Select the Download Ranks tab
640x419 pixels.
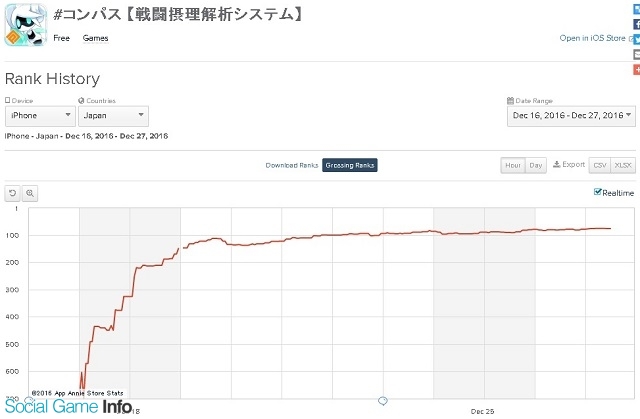coord(291,165)
